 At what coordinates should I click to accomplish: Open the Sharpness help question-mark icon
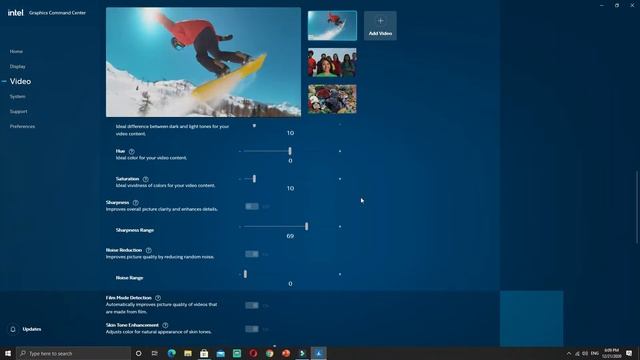click(136, 203)
